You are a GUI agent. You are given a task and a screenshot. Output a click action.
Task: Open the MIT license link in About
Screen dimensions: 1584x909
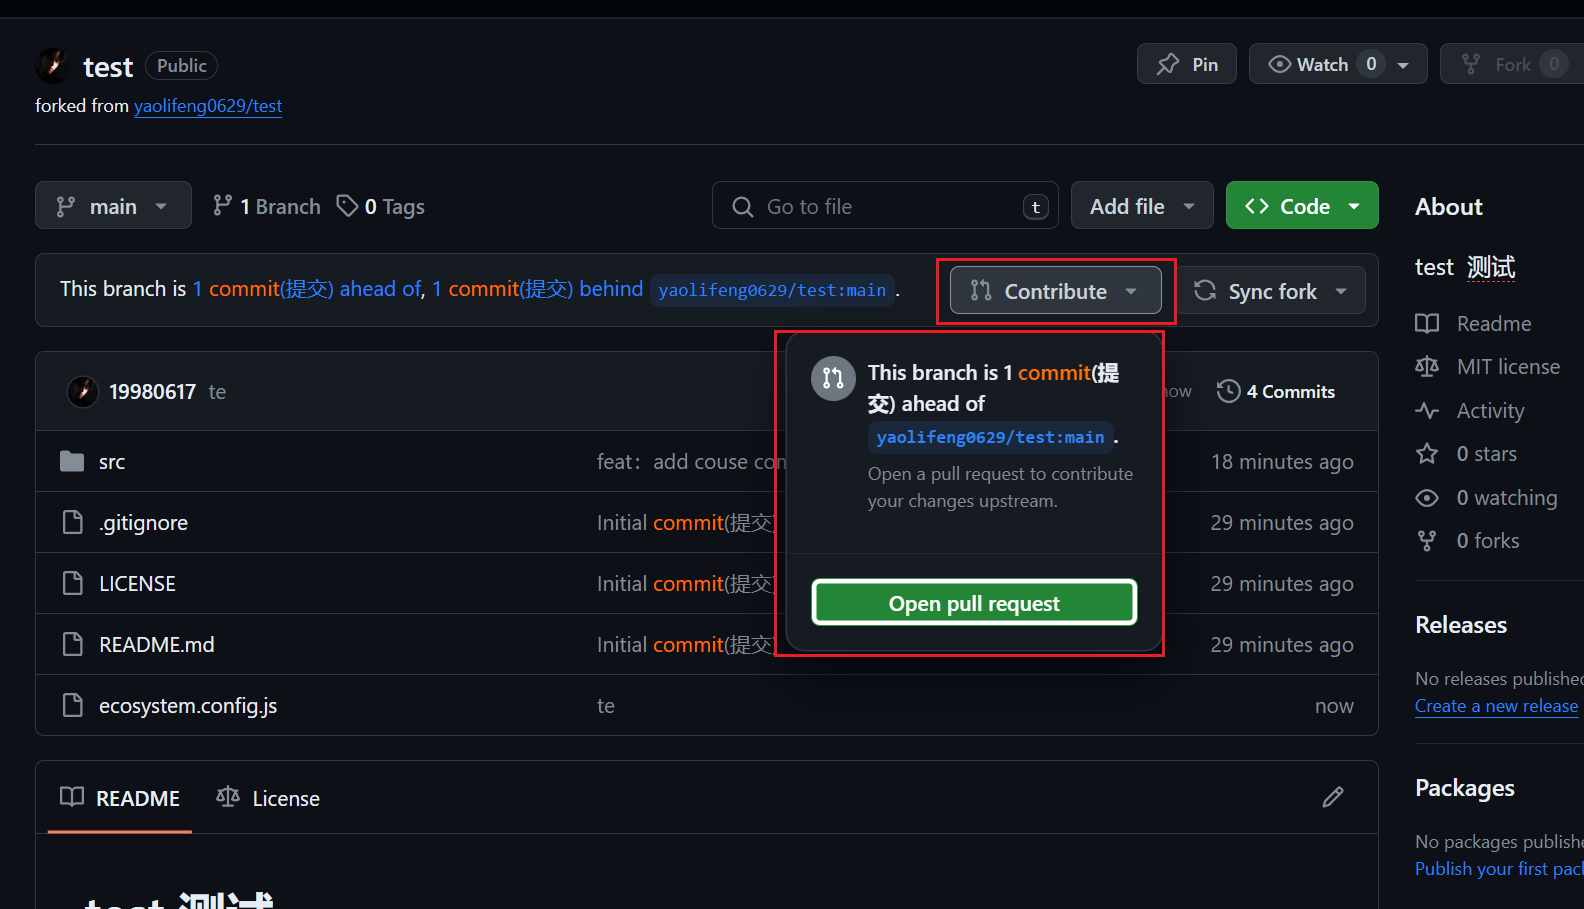(x=1487, y=367)
